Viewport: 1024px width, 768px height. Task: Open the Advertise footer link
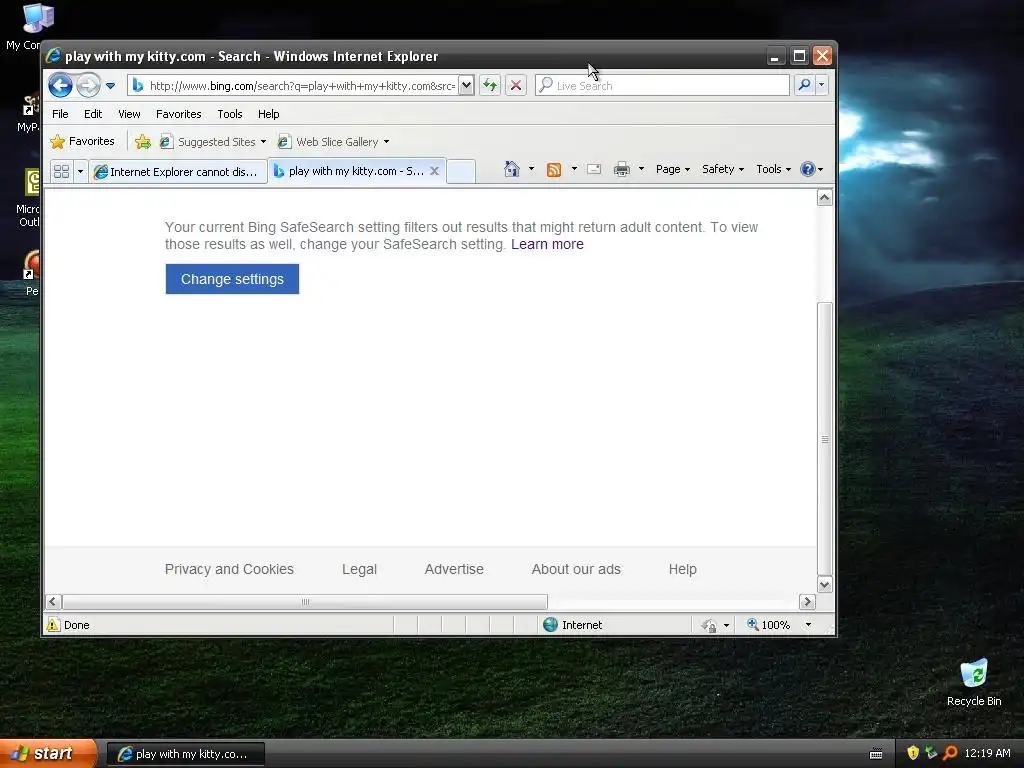coord(454,569)
